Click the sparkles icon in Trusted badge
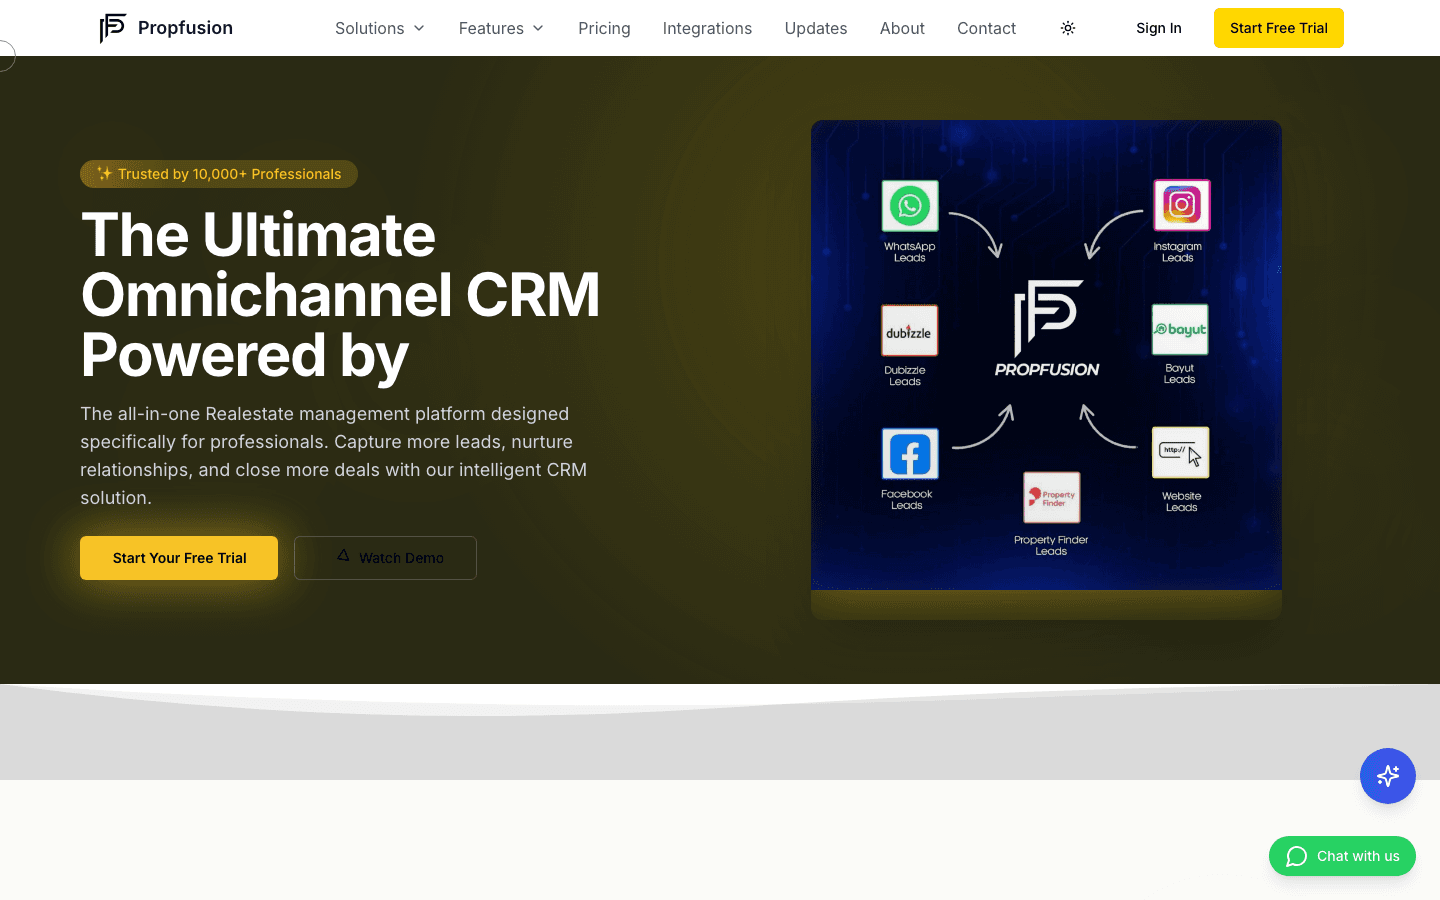 [x=104, y=173]
